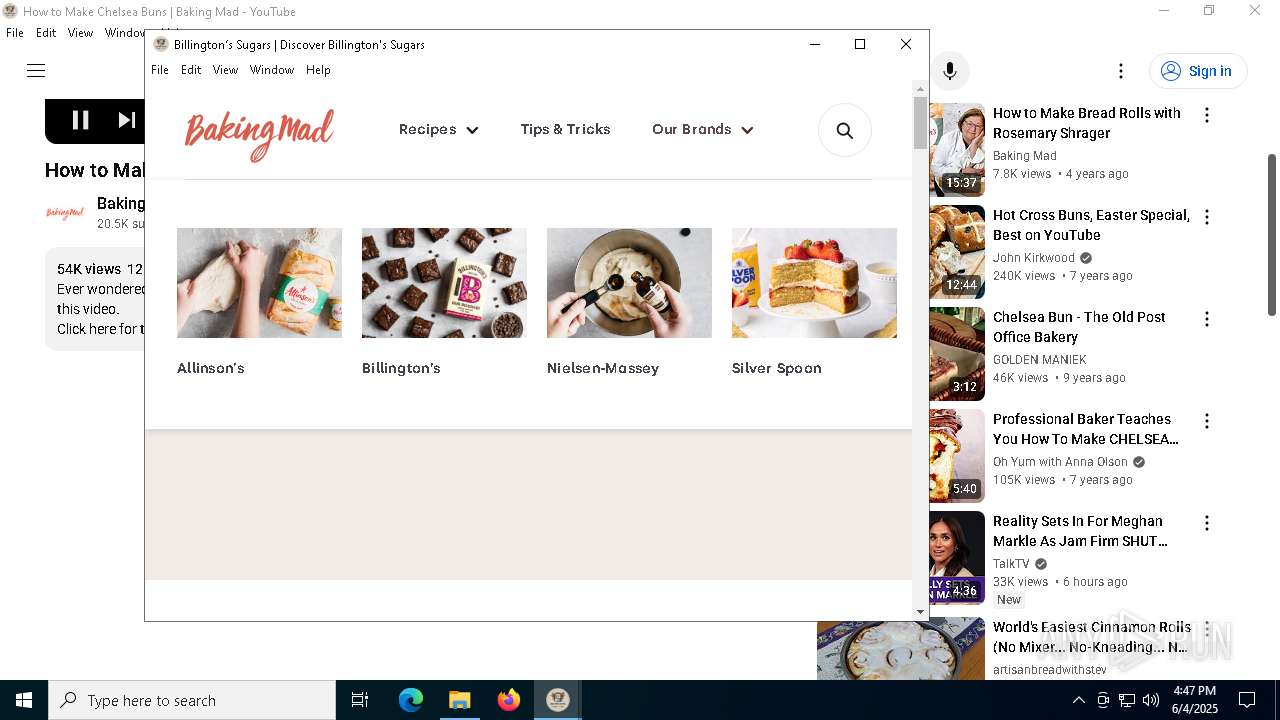Viewport: 1280px width, 720px height.
Task: Skip to next YouTube video
Action: point(126,120)
